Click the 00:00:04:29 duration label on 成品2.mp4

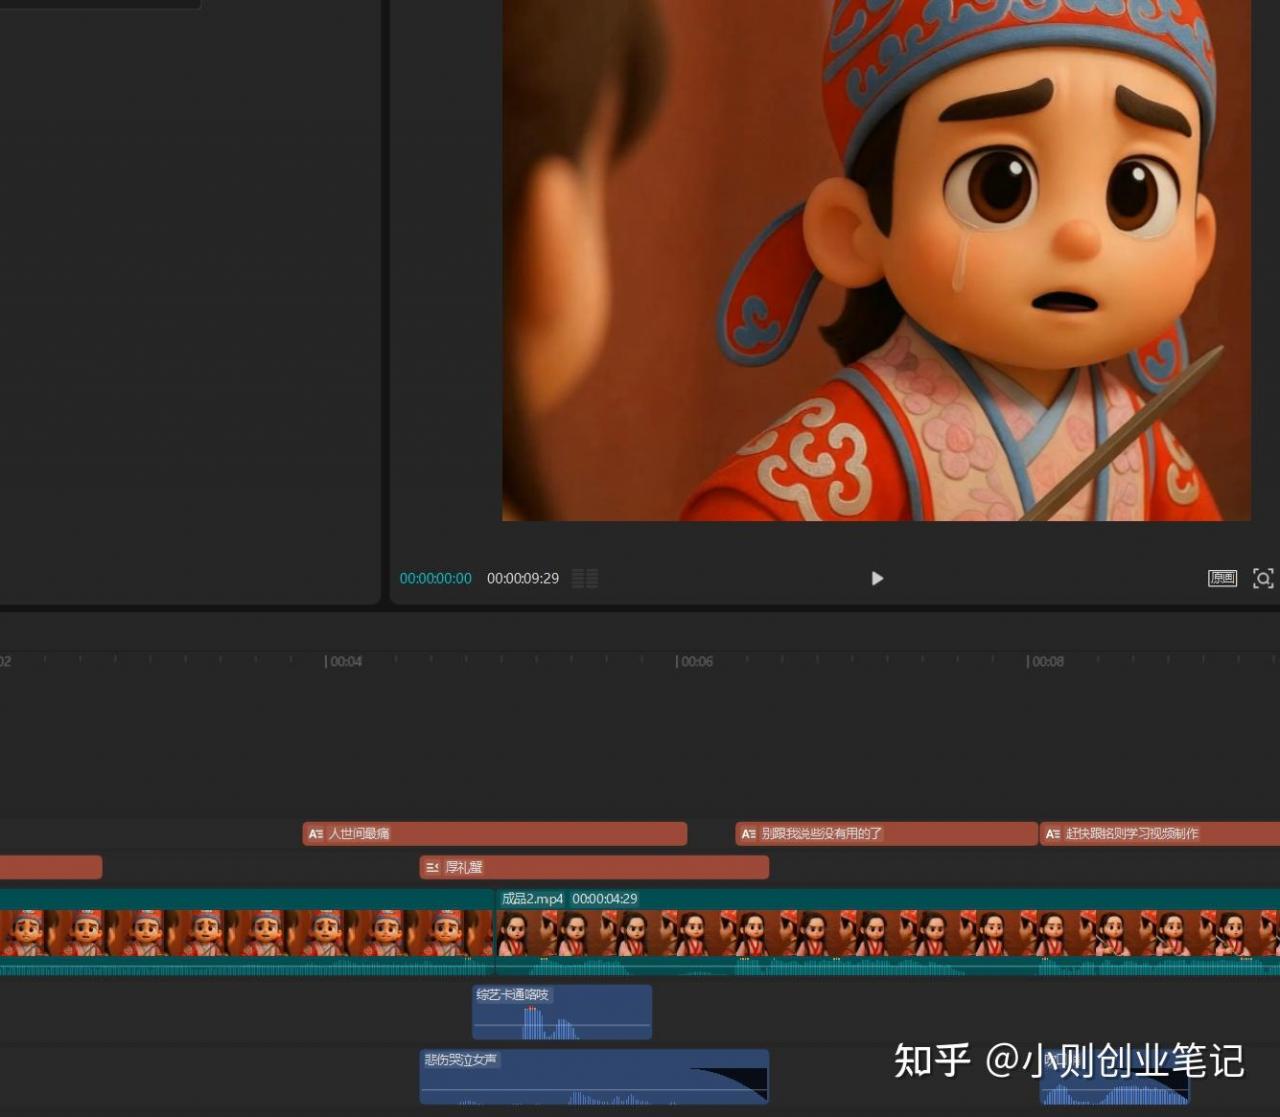coord(604,899)
